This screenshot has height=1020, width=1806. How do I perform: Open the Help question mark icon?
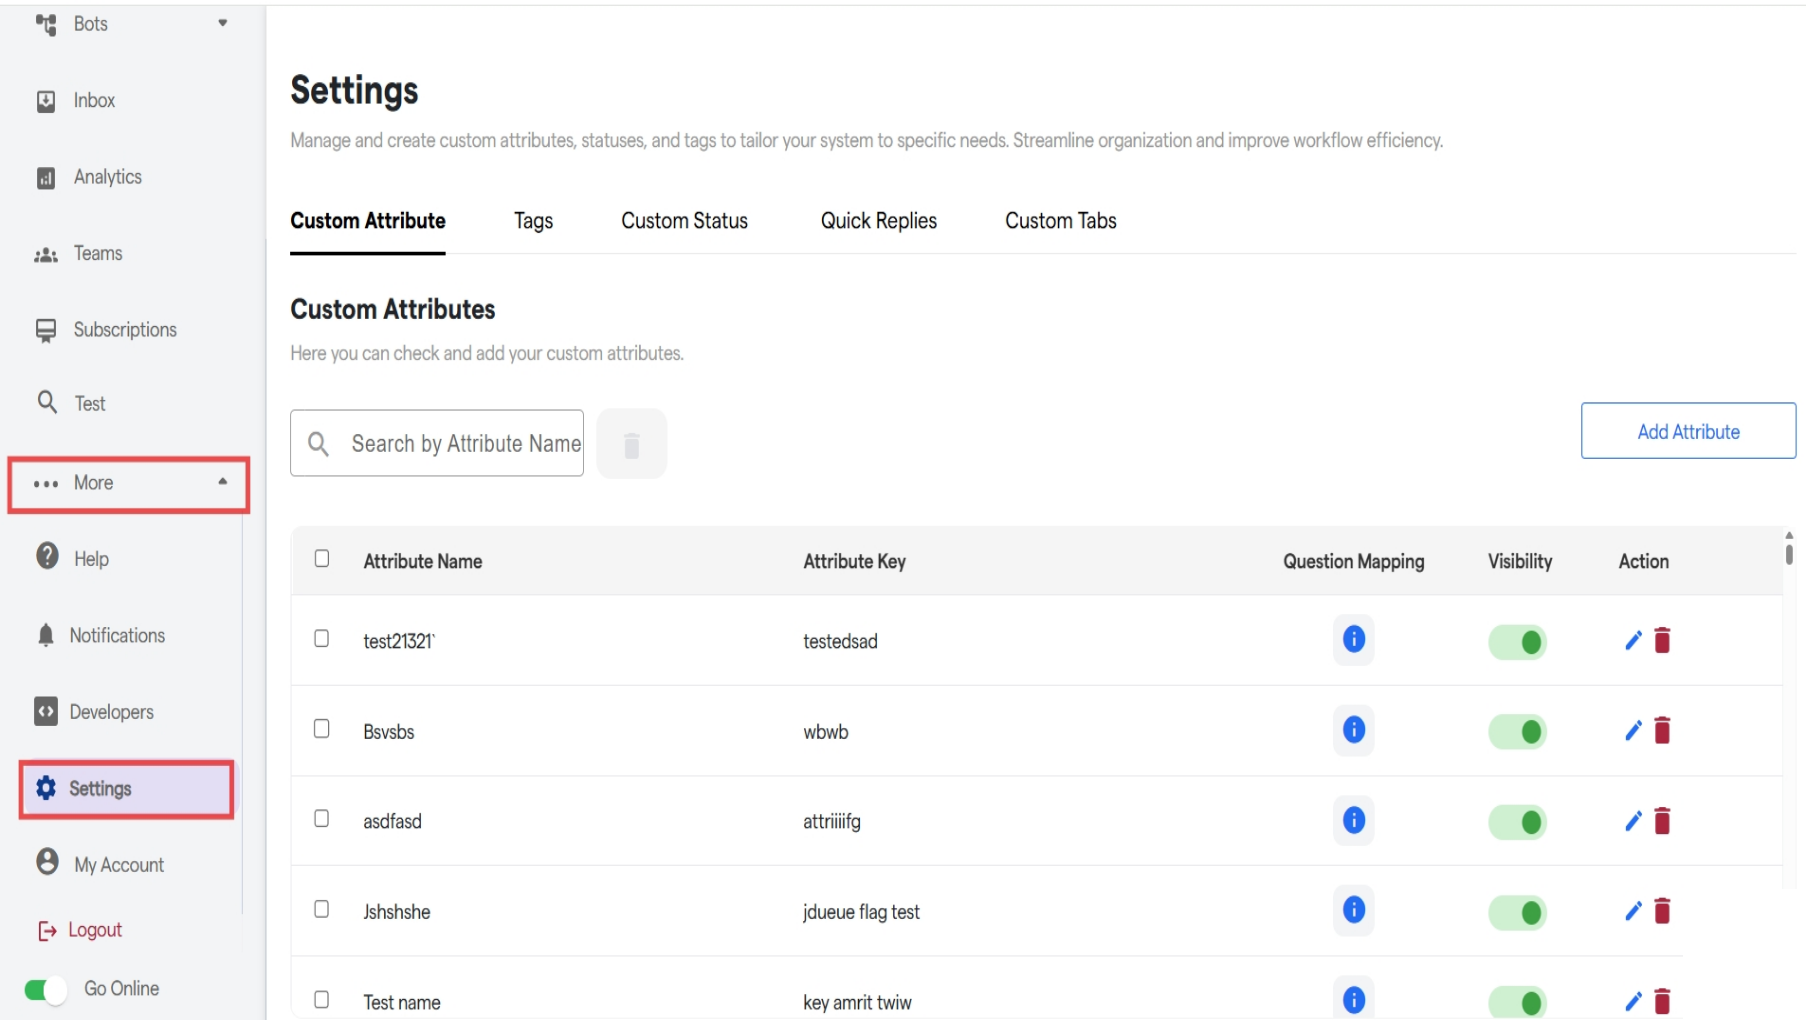[x=47, y=556]
